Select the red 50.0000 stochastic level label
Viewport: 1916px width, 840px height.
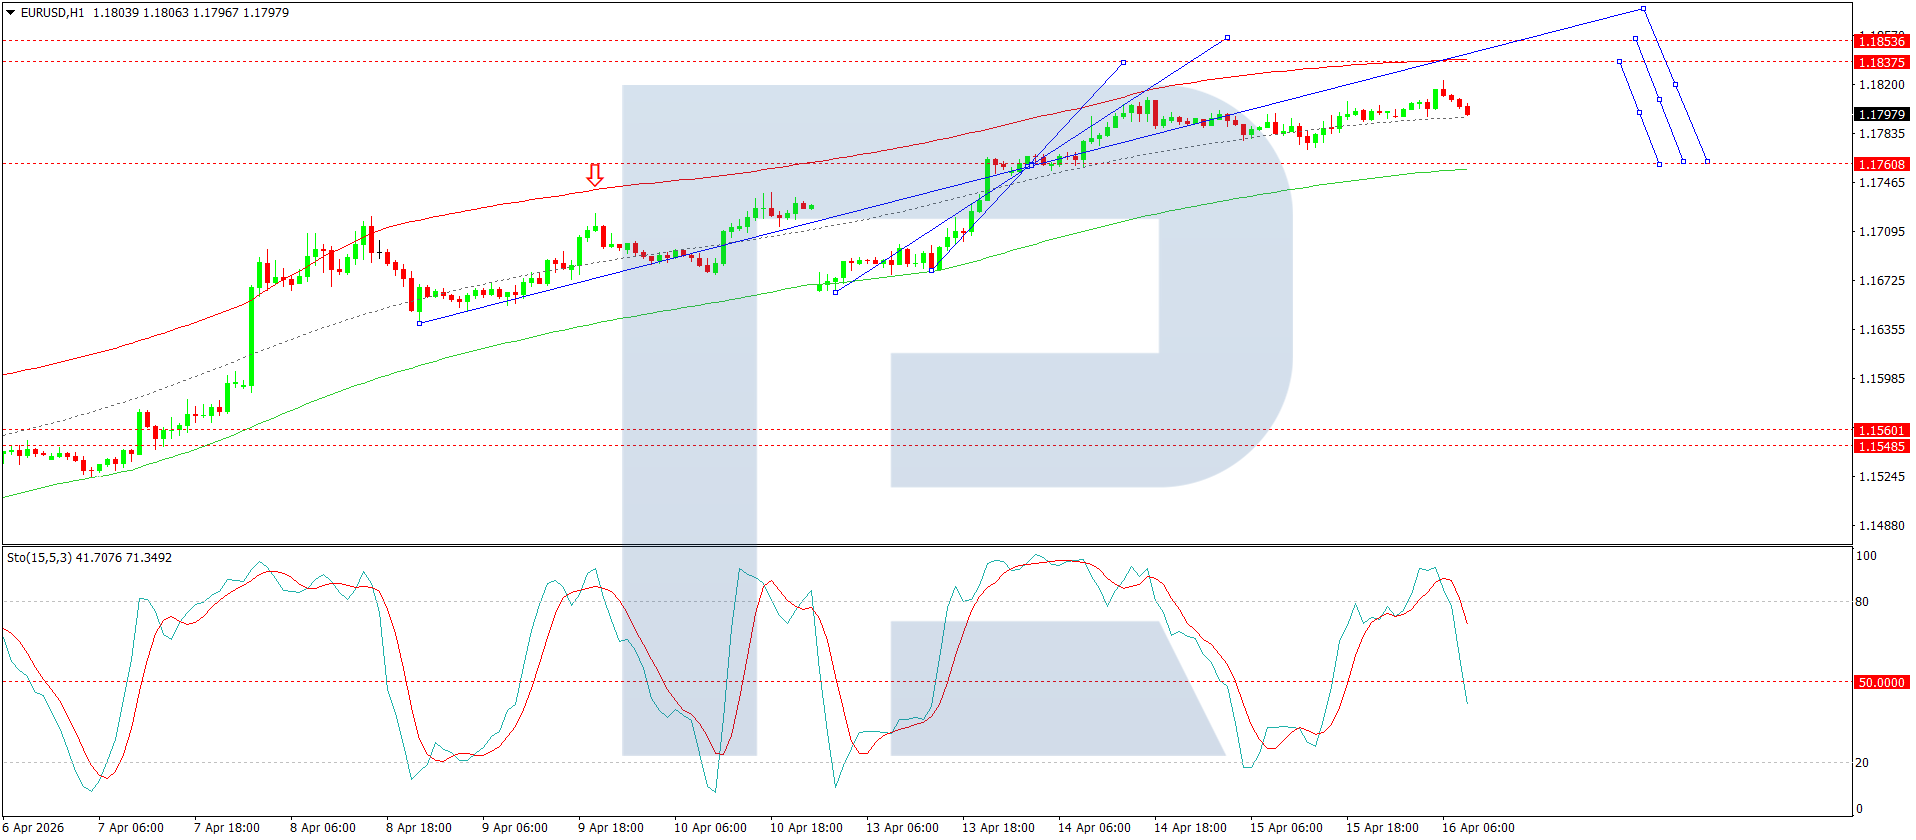[x=1881, y=683]
